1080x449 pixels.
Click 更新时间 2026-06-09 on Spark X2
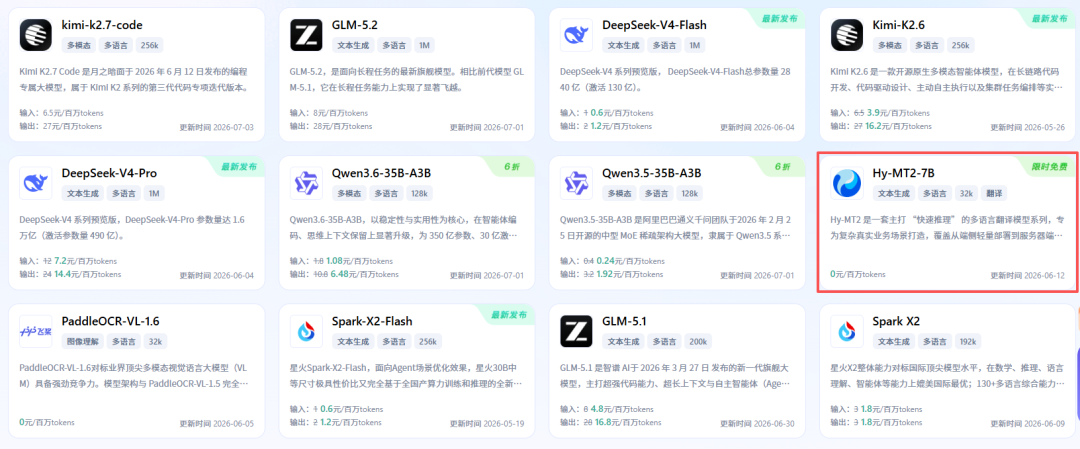pyautogui.click(x=1028, y=424)
